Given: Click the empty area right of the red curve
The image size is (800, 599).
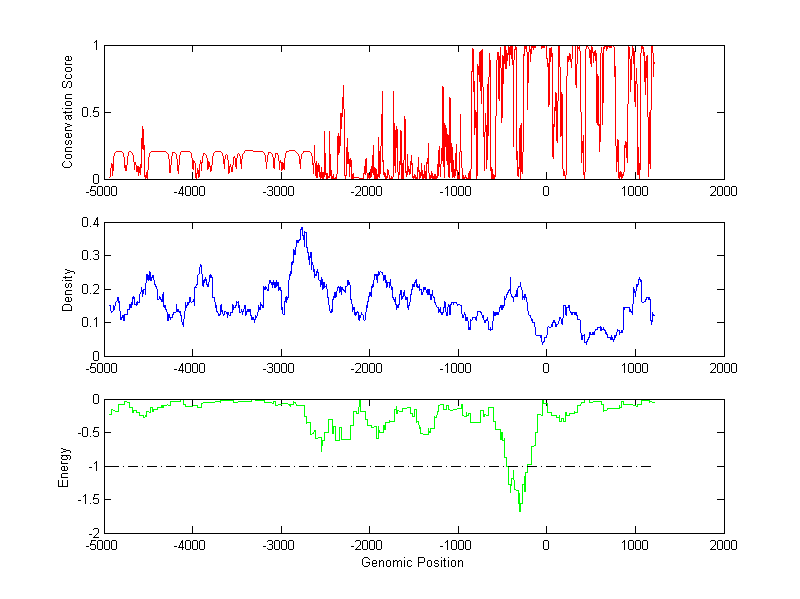Looking at the screenshot, I should pyautogui.click(x=690, y=110).
